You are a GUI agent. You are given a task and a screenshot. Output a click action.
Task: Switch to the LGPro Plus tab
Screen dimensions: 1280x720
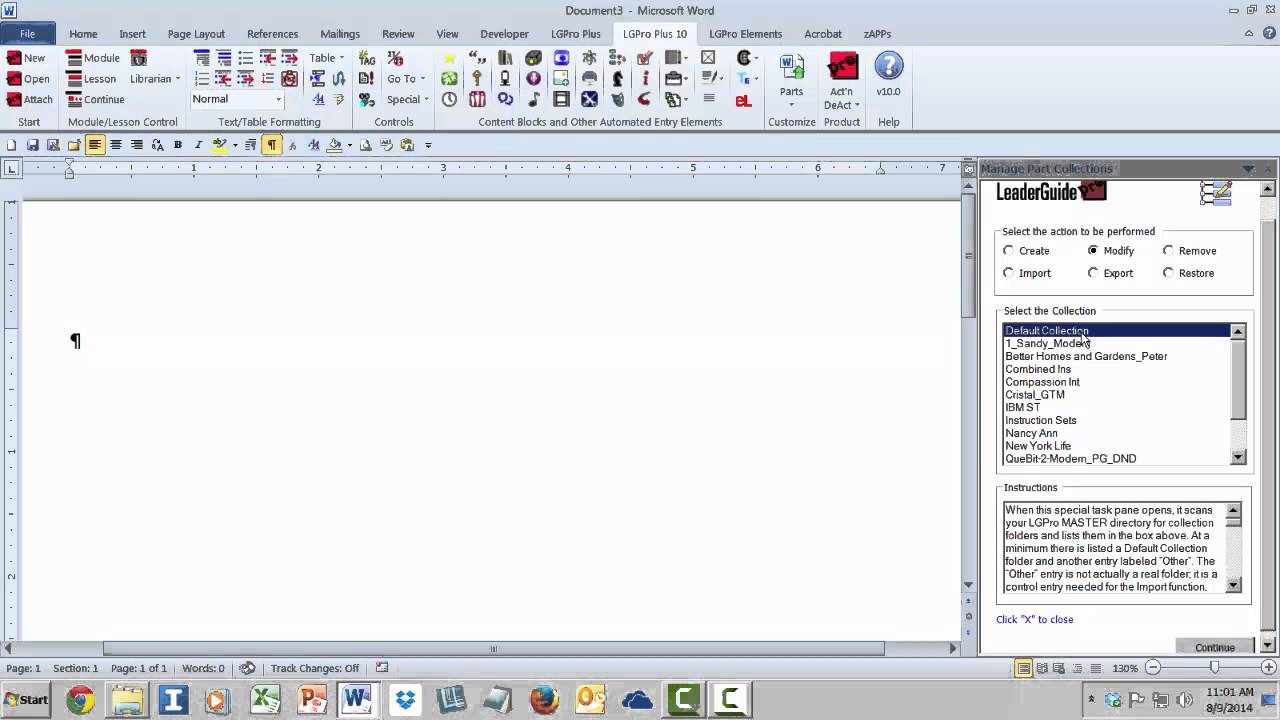pos(576,34)
